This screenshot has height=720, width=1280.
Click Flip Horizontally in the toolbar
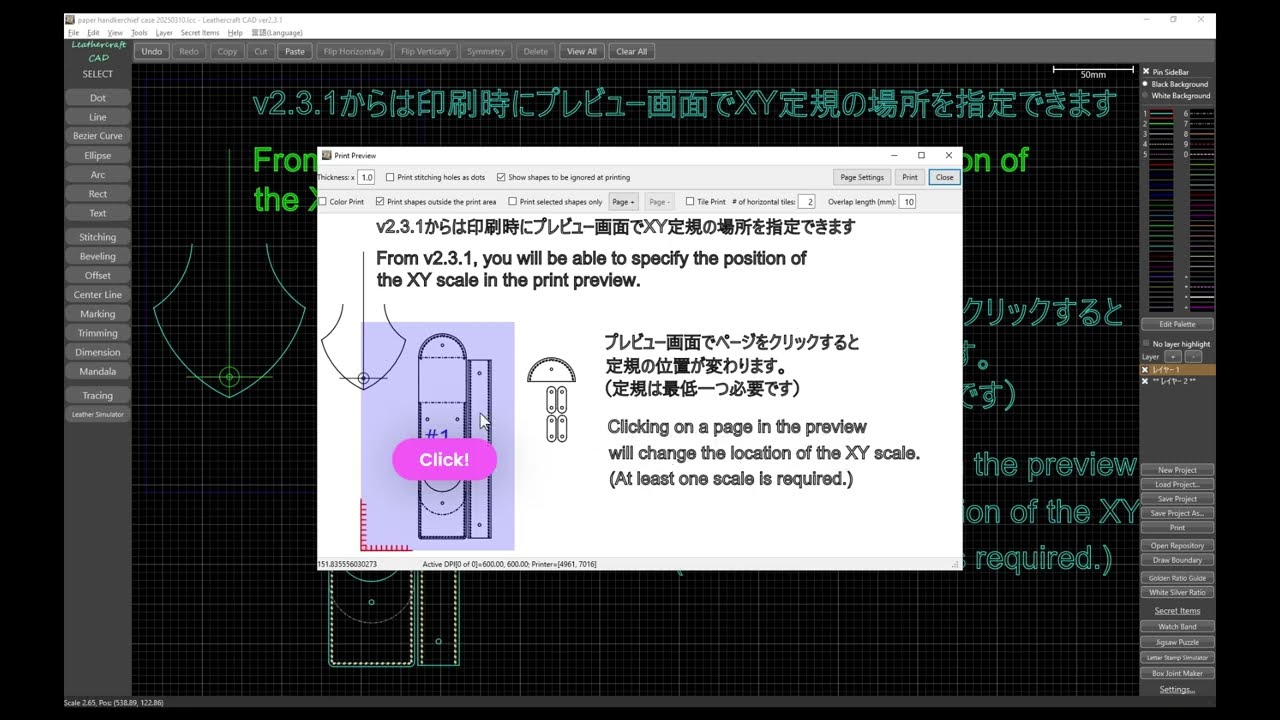[x=353, y=51]
